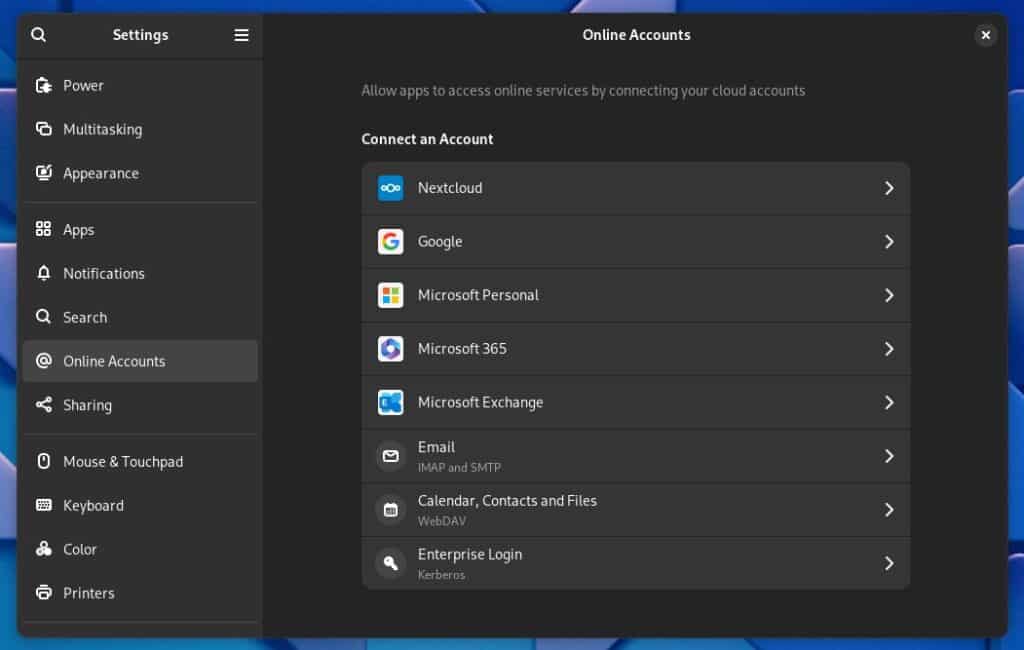Click the Microsoft Personal logo icon
Viewport: 1024px width, 650px height.
click(390, 295)
